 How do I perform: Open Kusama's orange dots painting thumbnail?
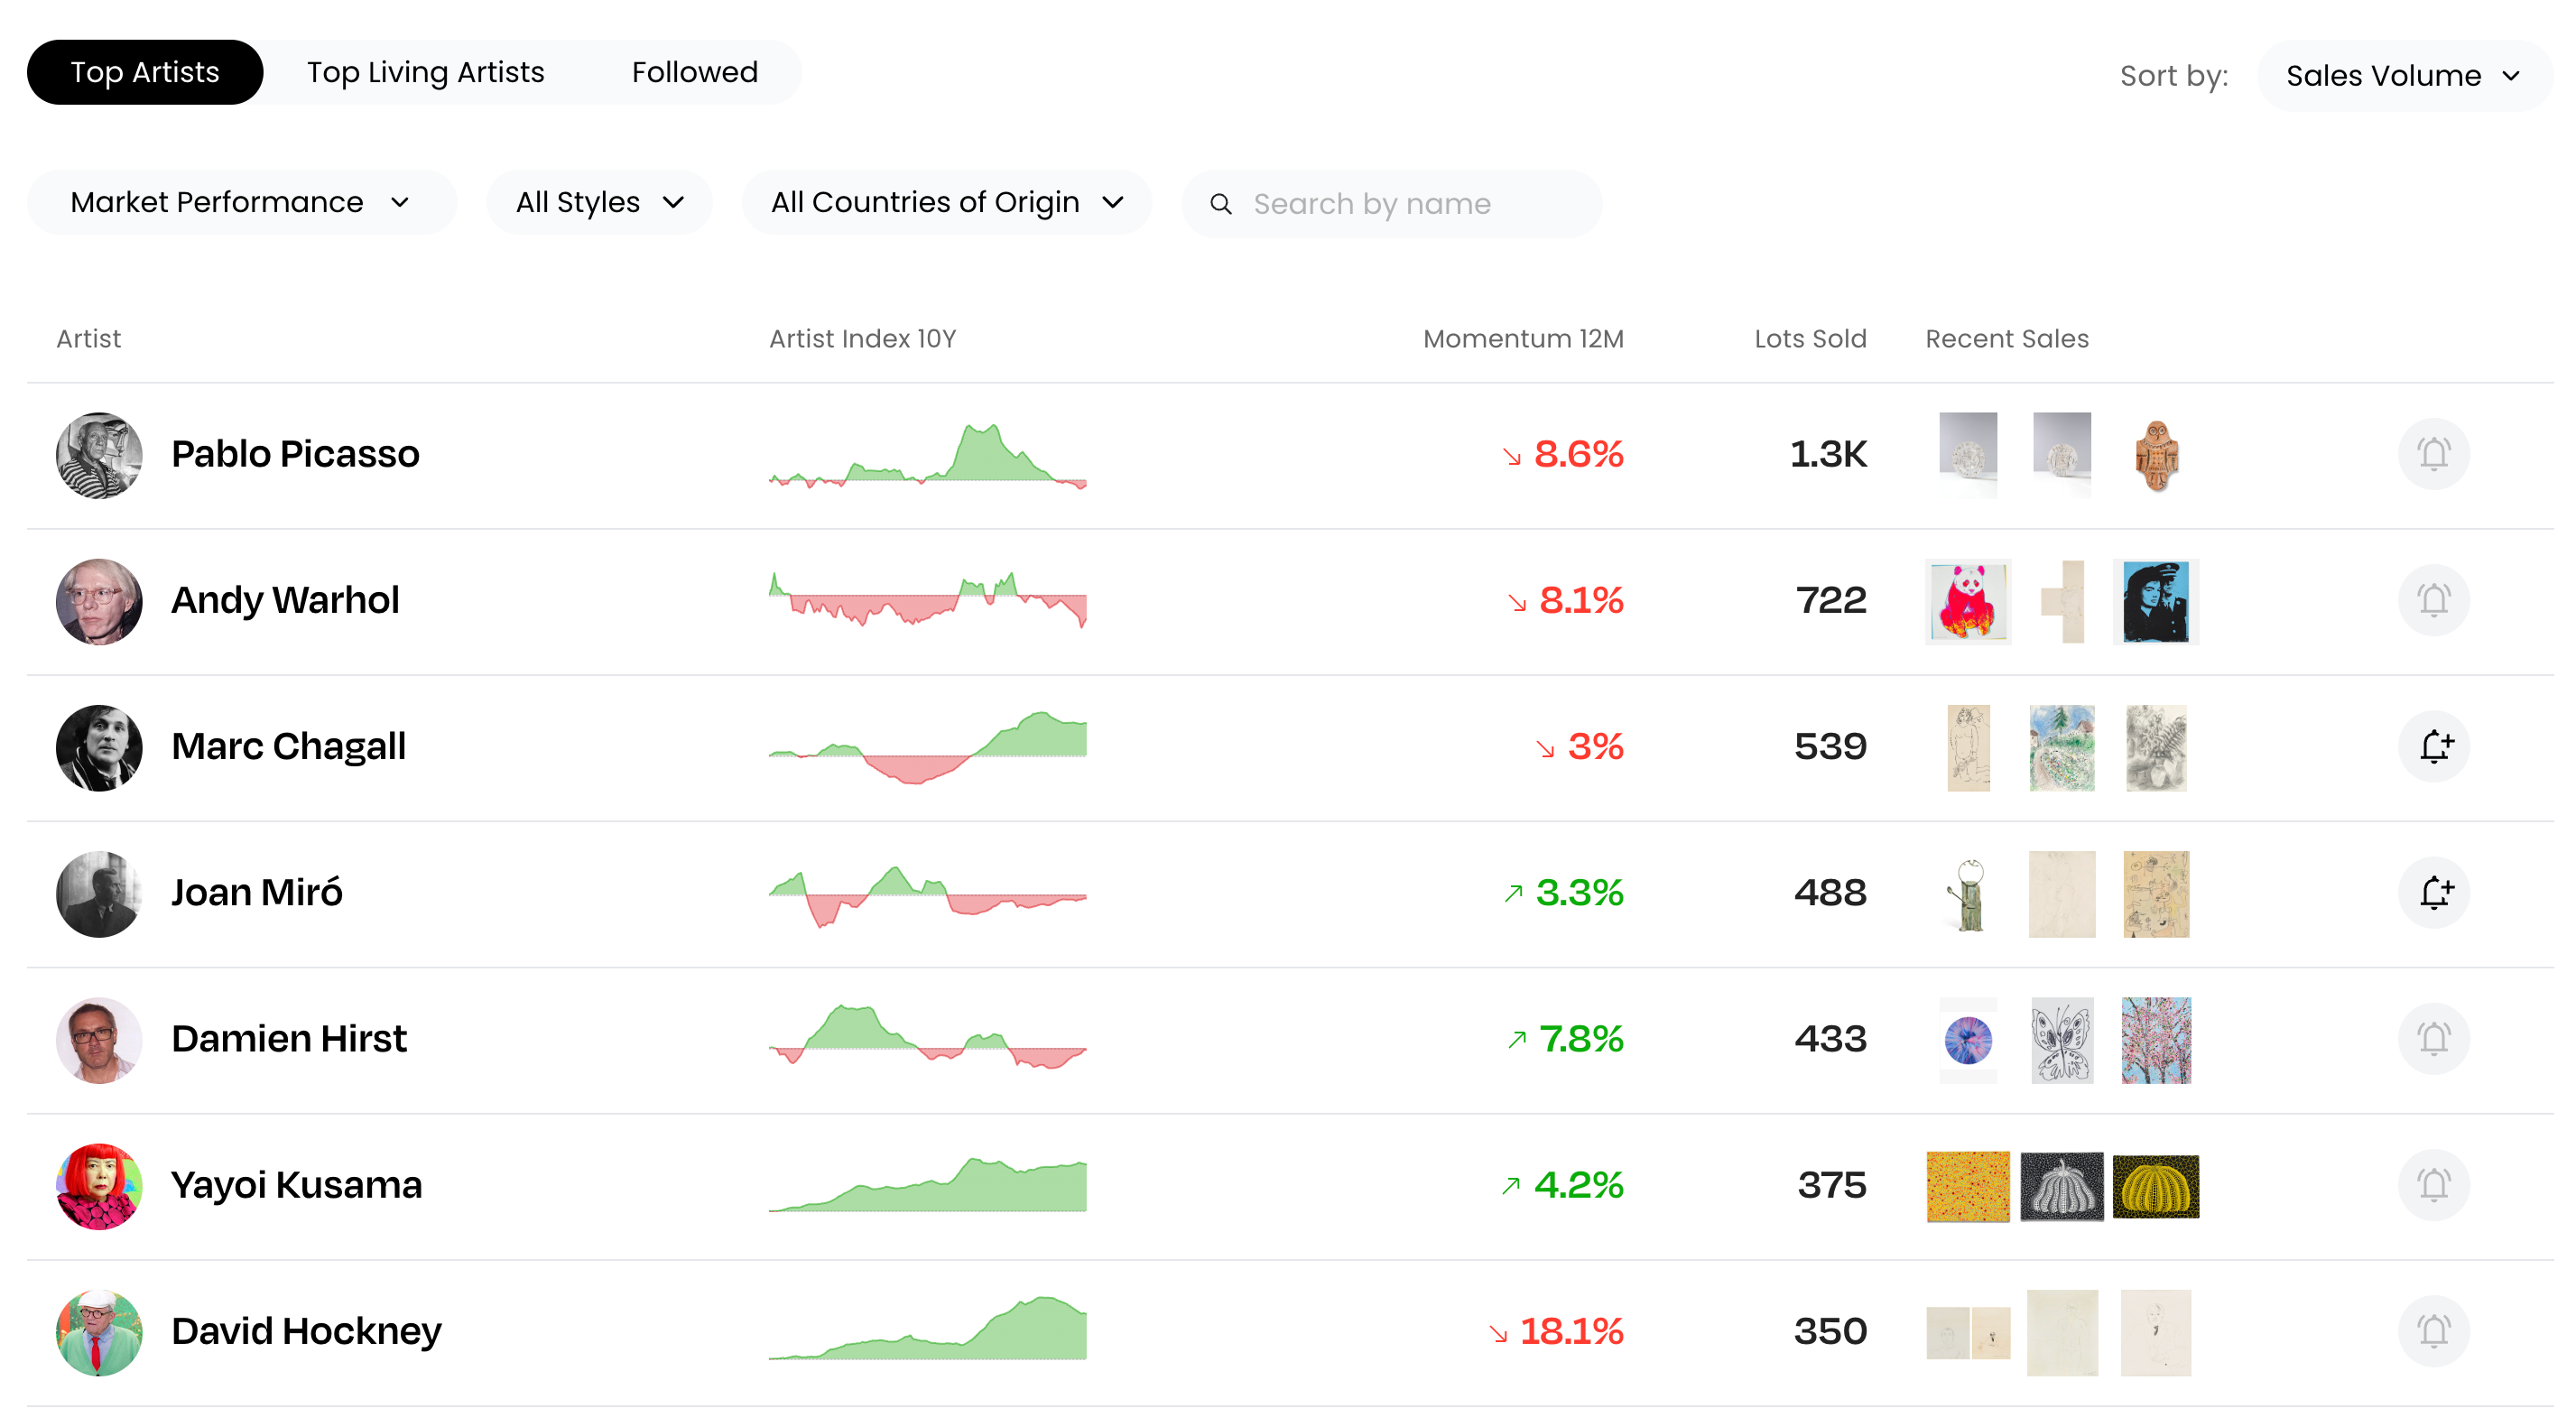[x=1967, y=1186]
